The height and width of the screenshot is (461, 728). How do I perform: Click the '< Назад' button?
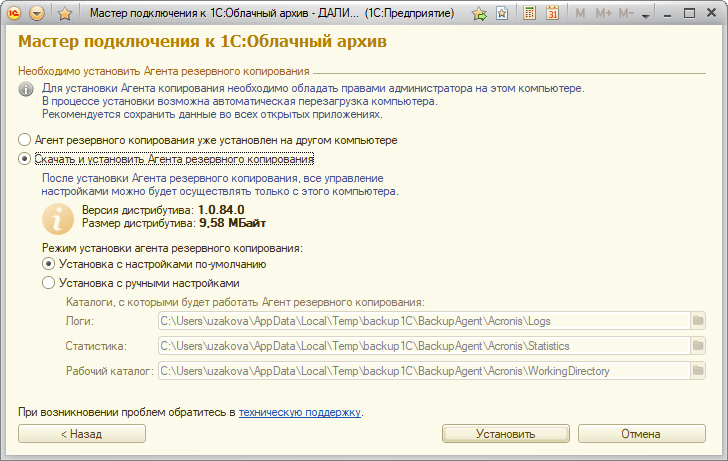click(82, 434)
